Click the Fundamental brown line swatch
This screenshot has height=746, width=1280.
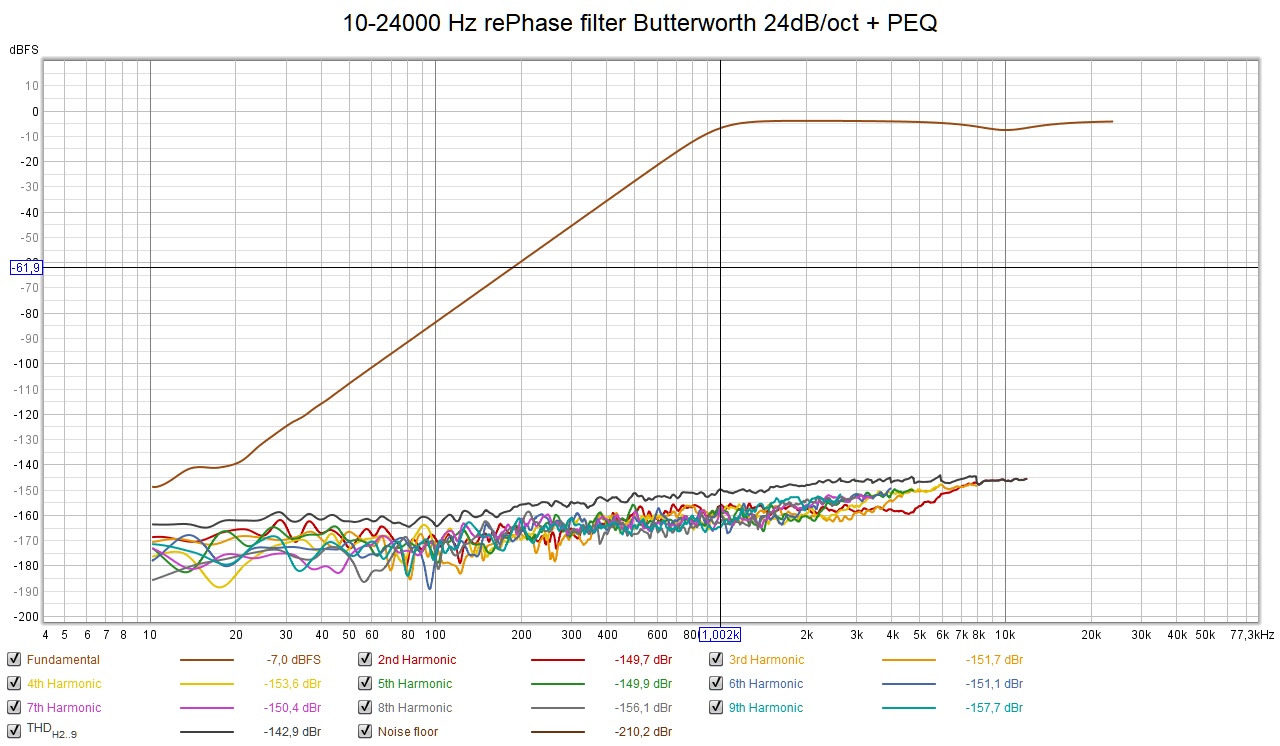click(x=207, y=660)
